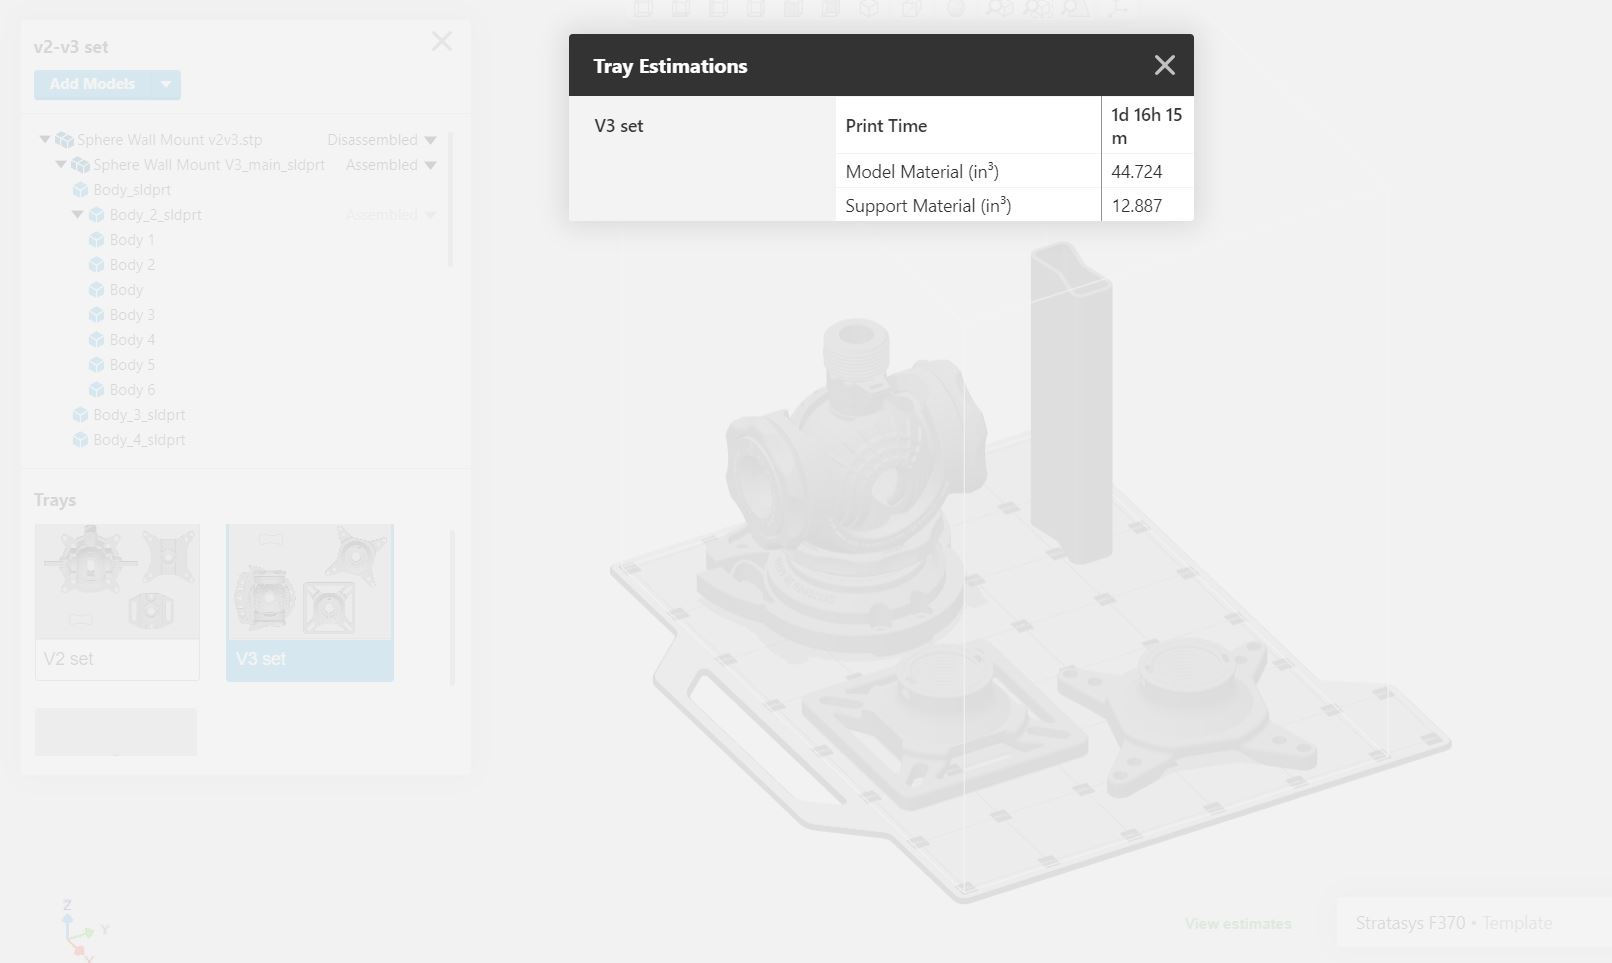Collapse the Sphere Wall Mount v2v3.stp tree node
The image size is (1612, 963).
pyautogui.click(x=45, y=139)
